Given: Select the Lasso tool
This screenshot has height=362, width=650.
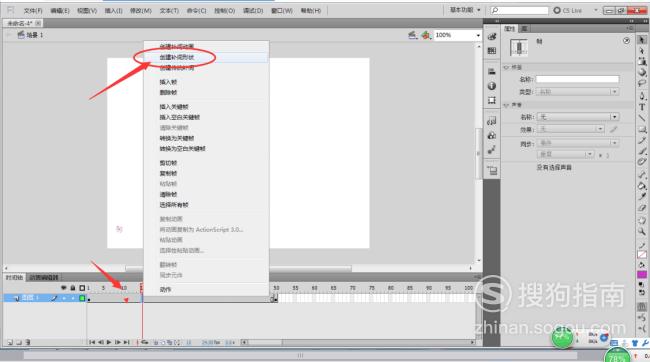Looking at the screenshot, I should [642, 83].
